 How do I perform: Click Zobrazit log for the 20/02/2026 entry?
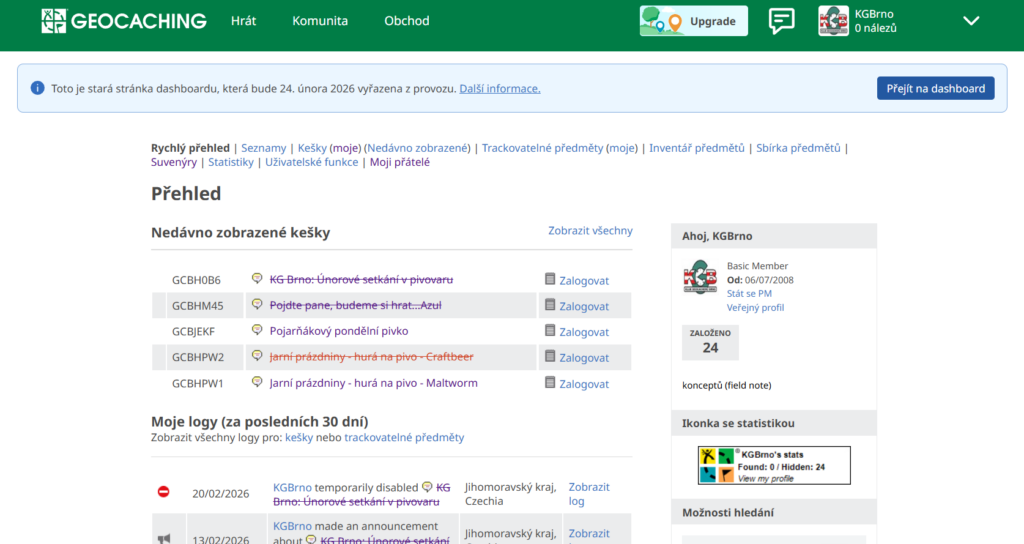589,494
